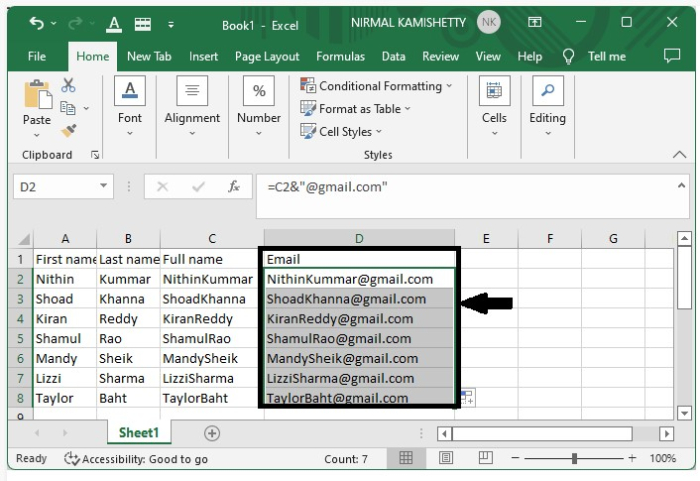Select row 4 header
Screen dimensions: 700x481
coord(21,319)
